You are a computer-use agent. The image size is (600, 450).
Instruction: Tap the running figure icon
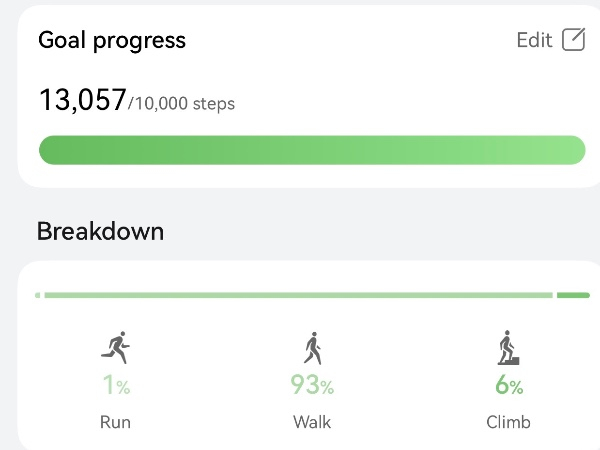click(116, 348)
